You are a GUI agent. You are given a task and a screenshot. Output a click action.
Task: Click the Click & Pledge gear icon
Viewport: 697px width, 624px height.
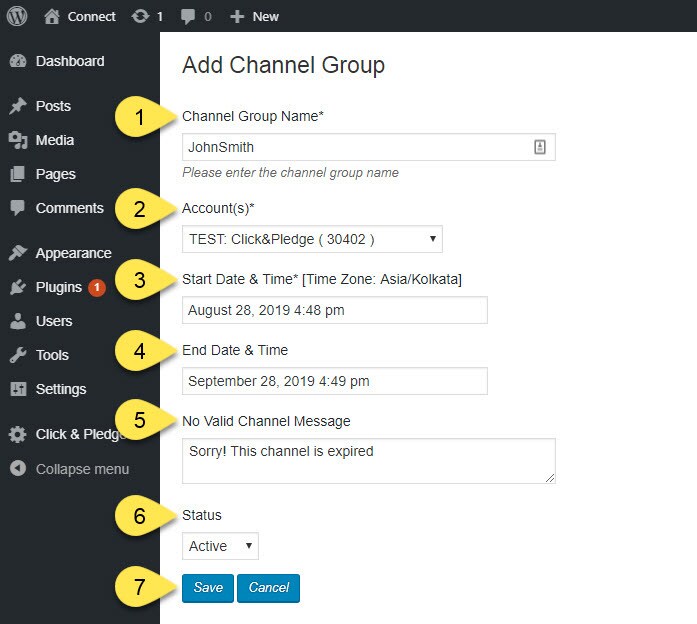(x=17, y=434)
